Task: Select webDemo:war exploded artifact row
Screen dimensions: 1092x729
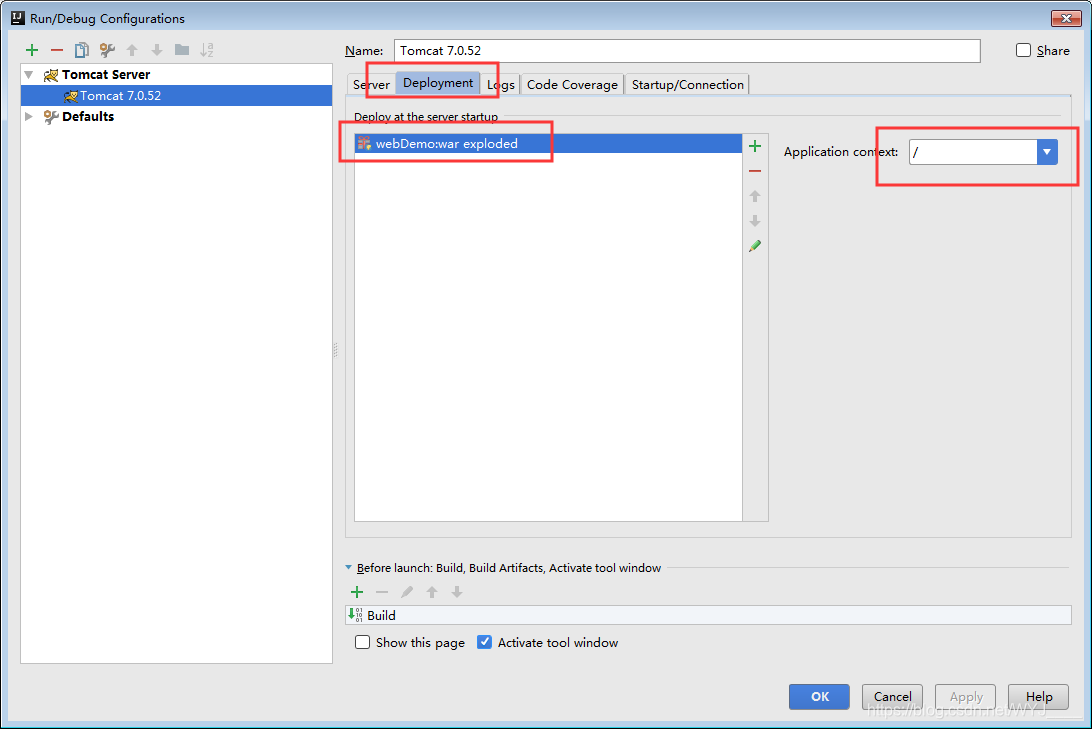Action: (x=548, y=143)
